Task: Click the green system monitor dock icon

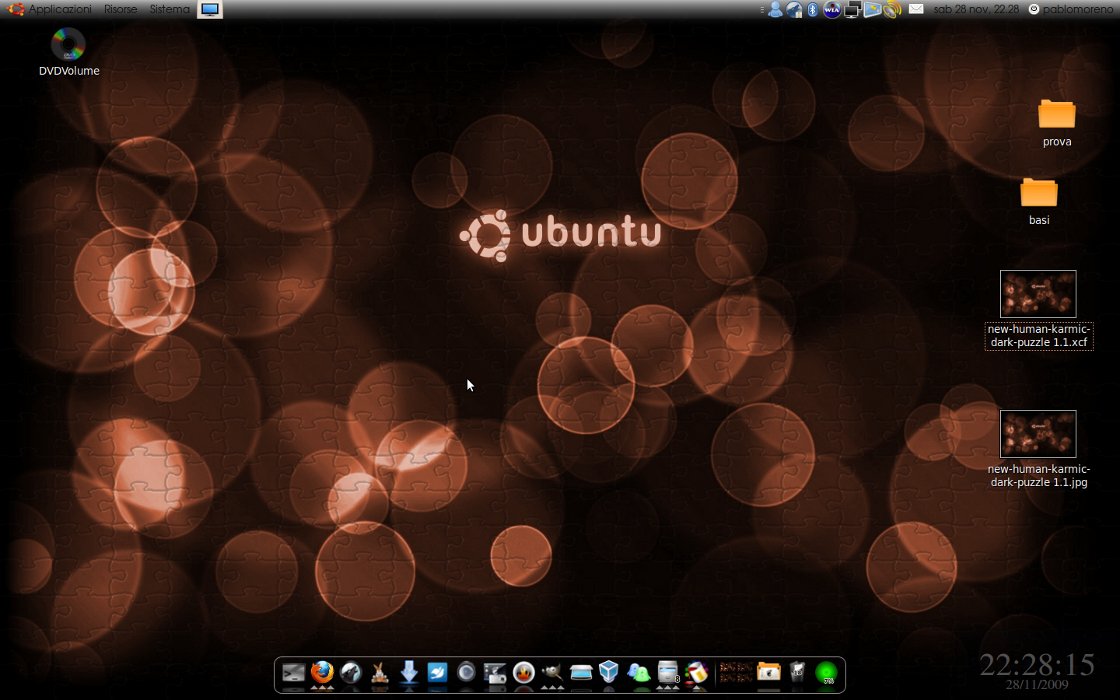Action: 826,673
